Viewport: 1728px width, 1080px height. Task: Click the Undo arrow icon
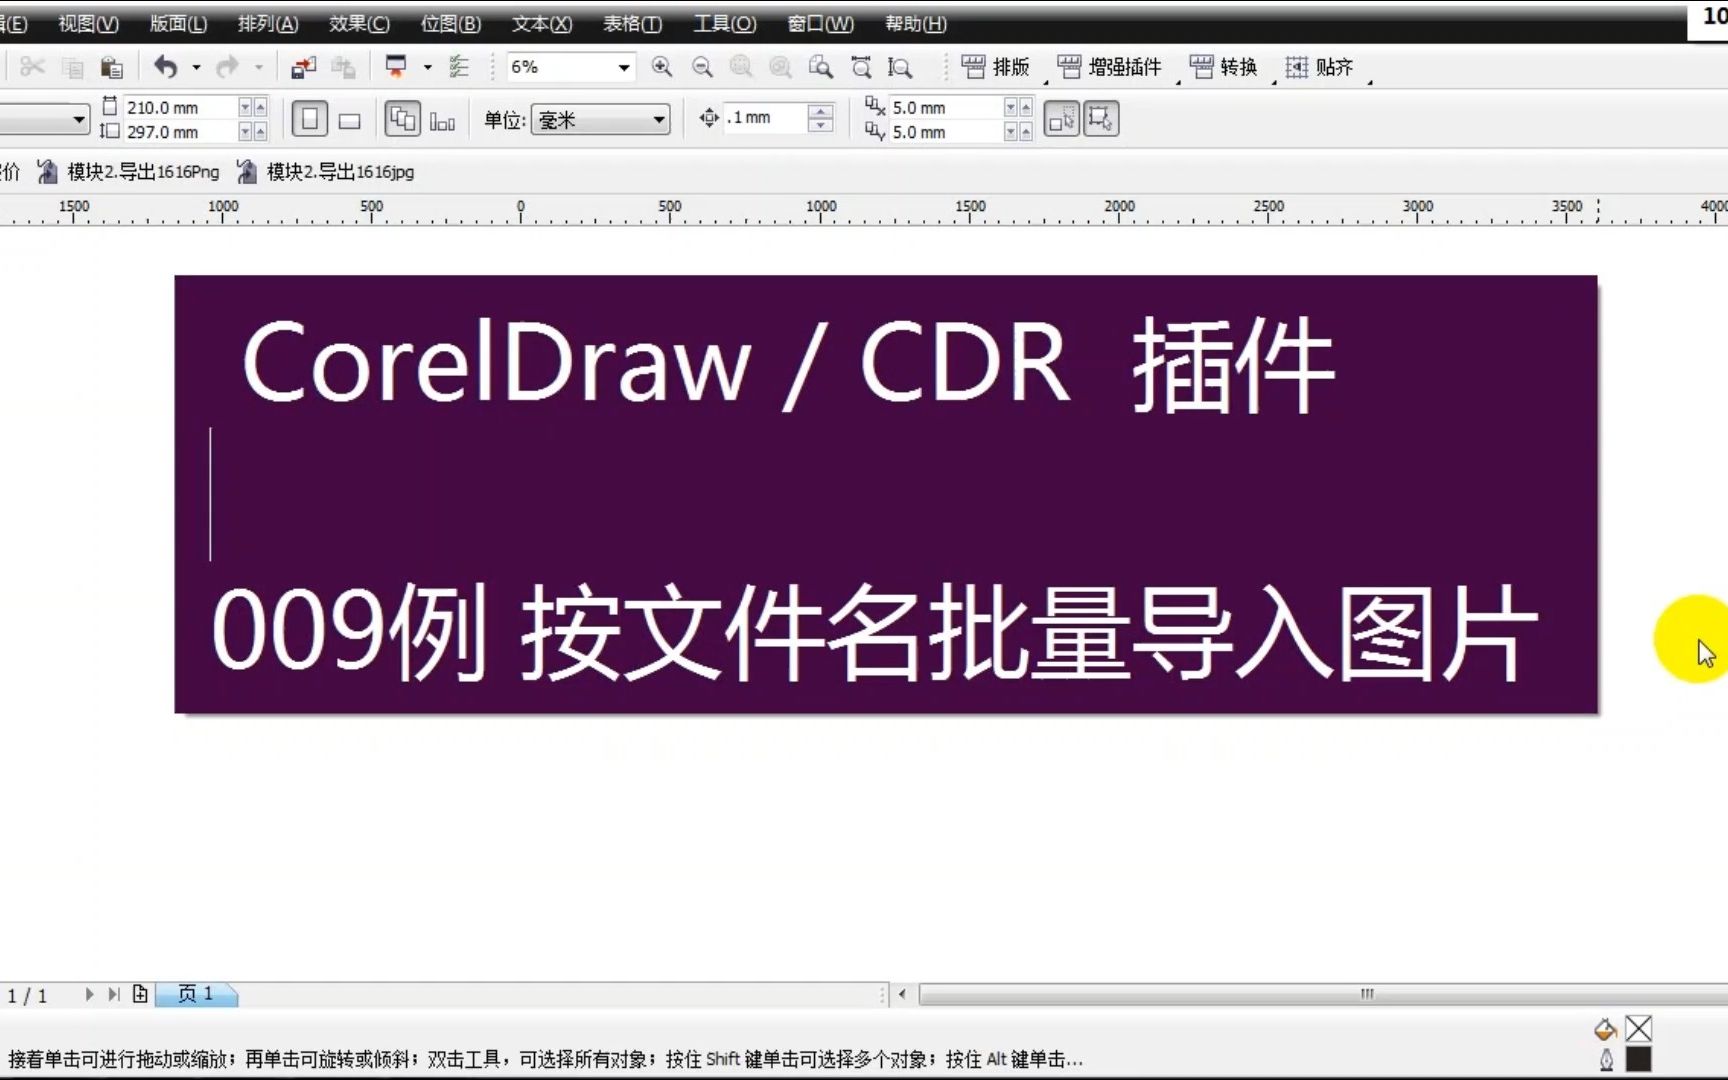point(167,67)
